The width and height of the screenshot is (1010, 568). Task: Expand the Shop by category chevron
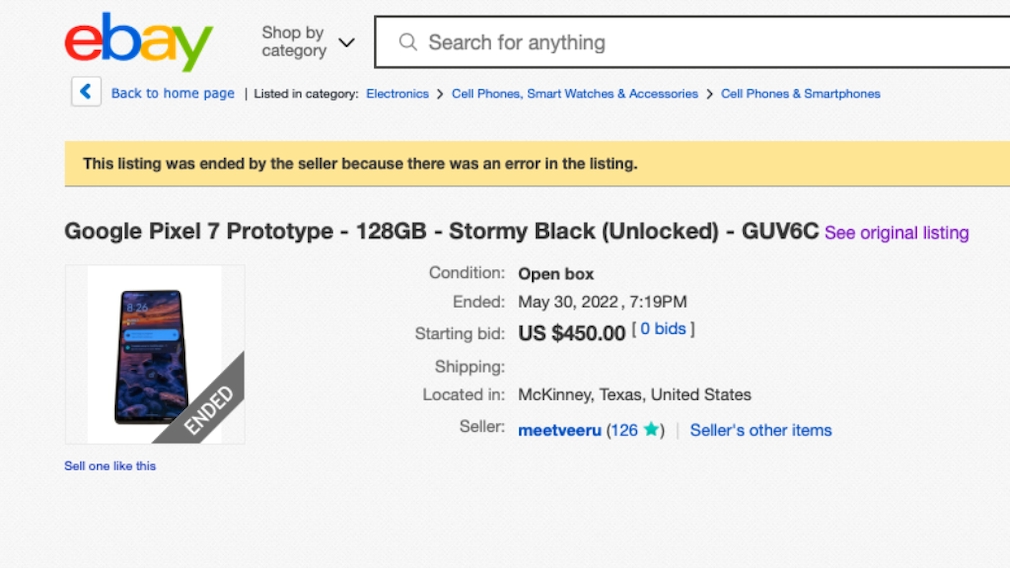point(347,43)
